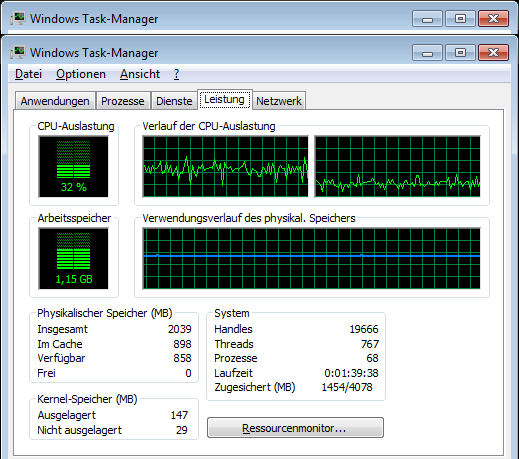
Task: Click the Handles value 19666
Action: pos(364,329)
